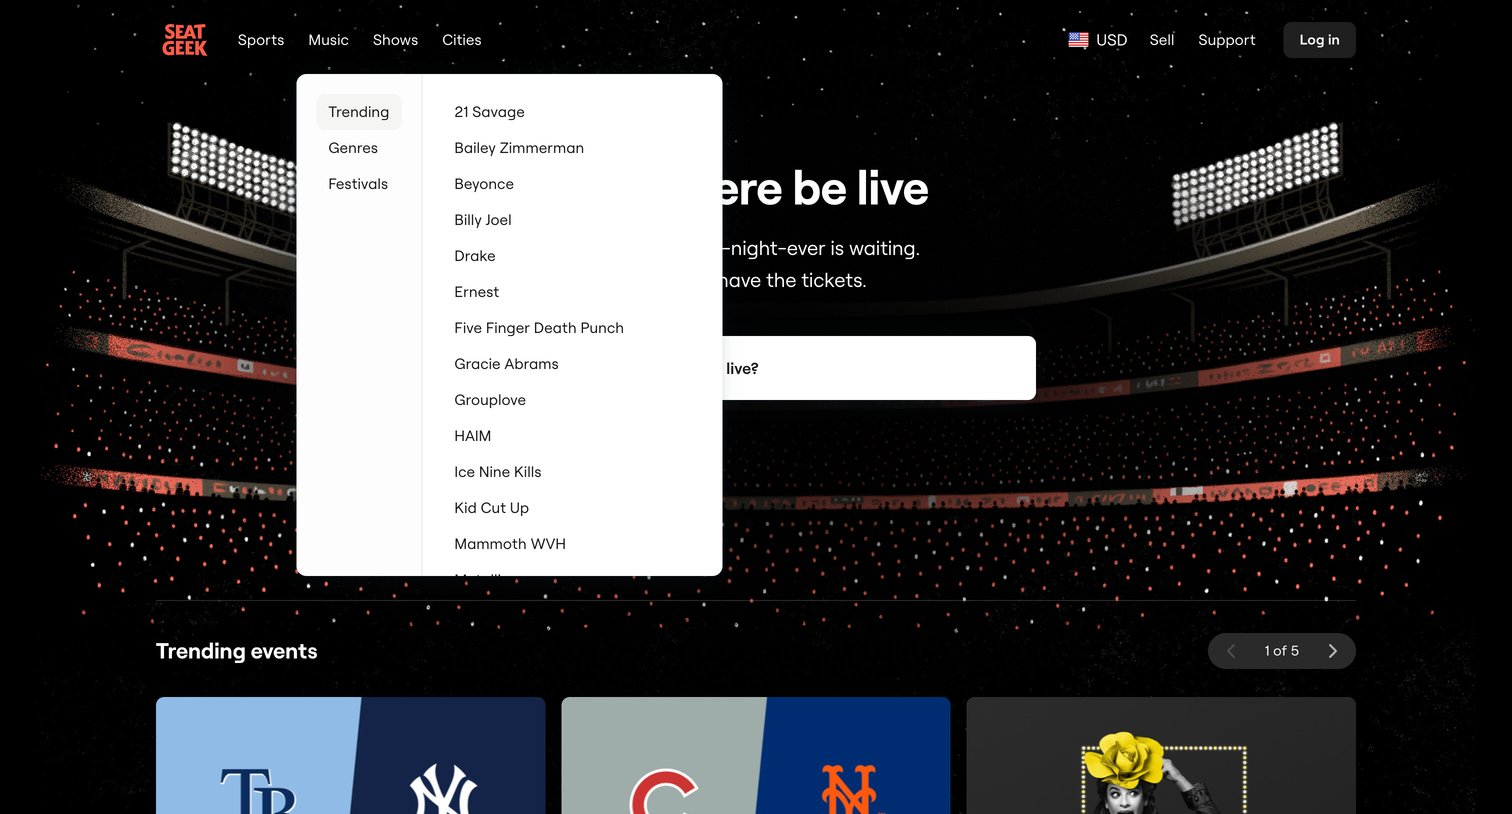Click the event search input field
Image resolution: width=1512 pixels, height=814 pixels.
(x=879, y=368)
